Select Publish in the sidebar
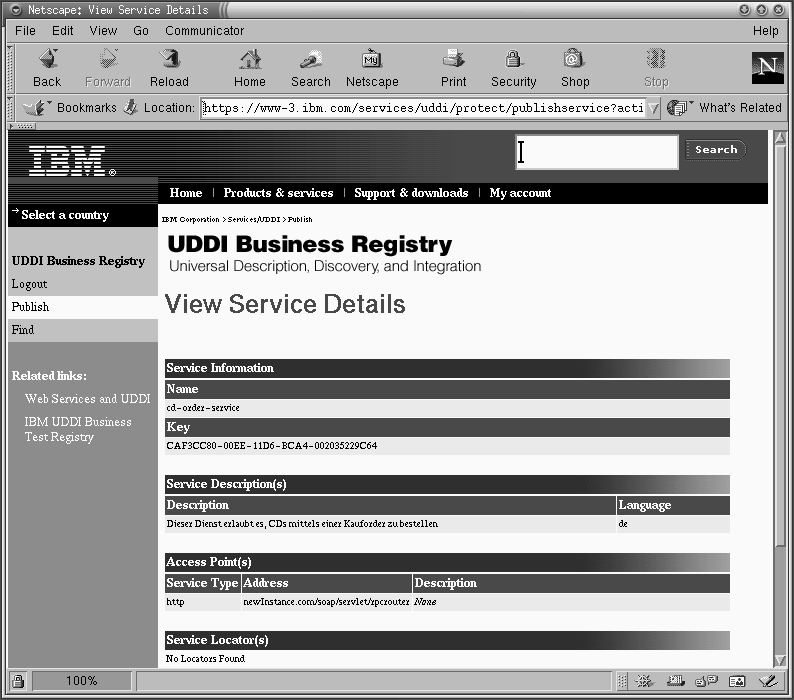Viewport: 794px width, 700px height. click(30, 307)
